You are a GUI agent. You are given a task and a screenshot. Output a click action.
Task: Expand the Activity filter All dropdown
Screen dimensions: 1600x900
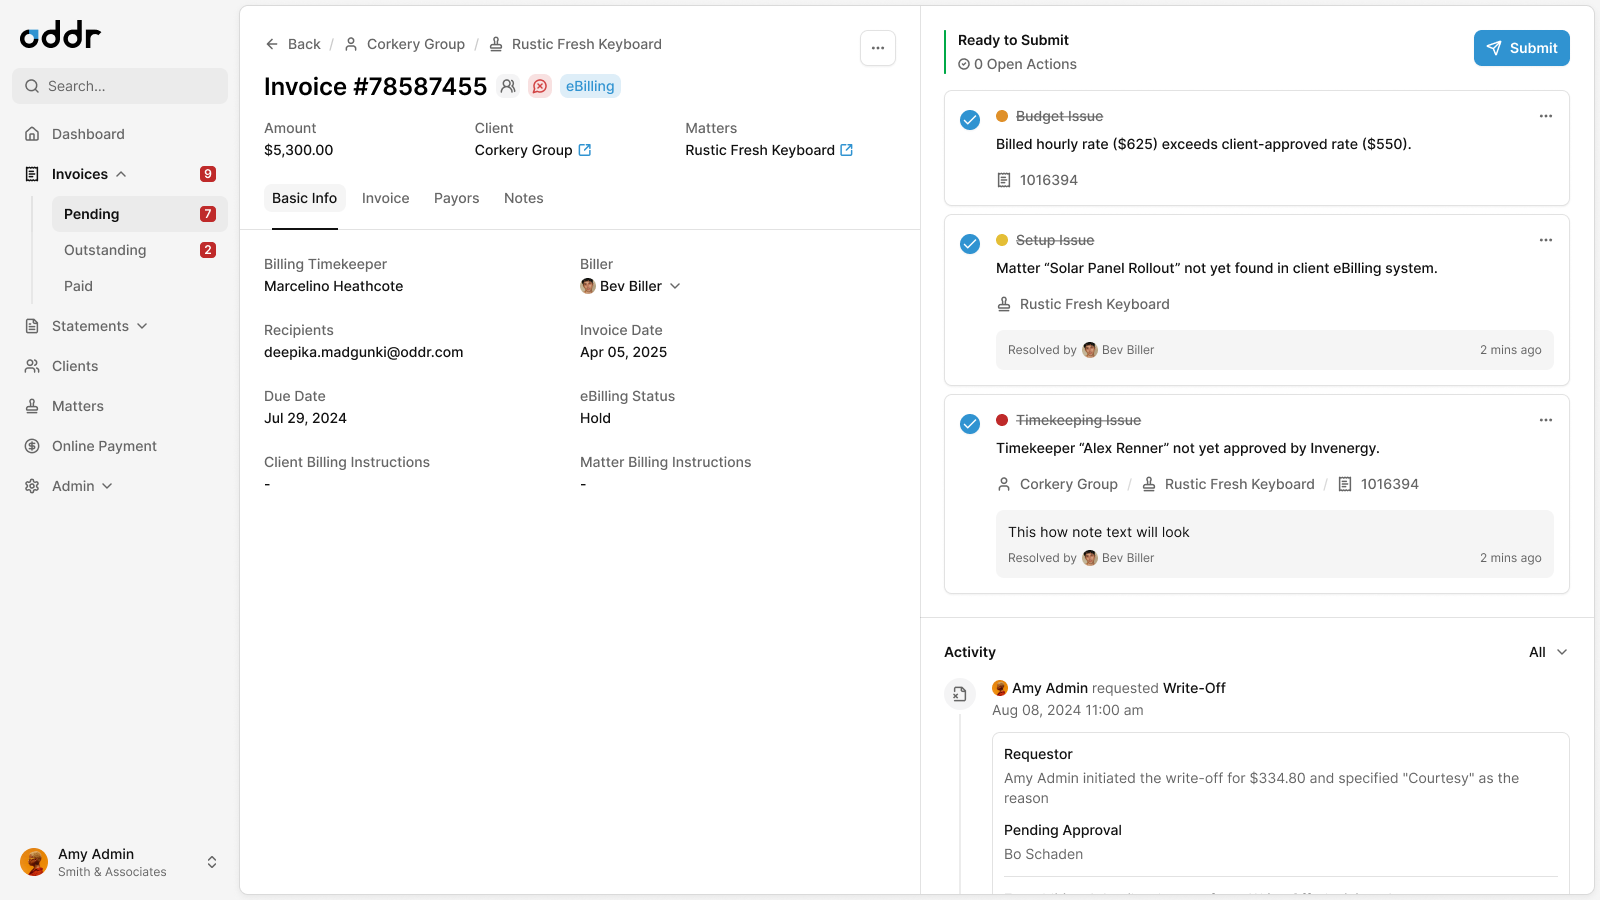tap(1548, 652)
